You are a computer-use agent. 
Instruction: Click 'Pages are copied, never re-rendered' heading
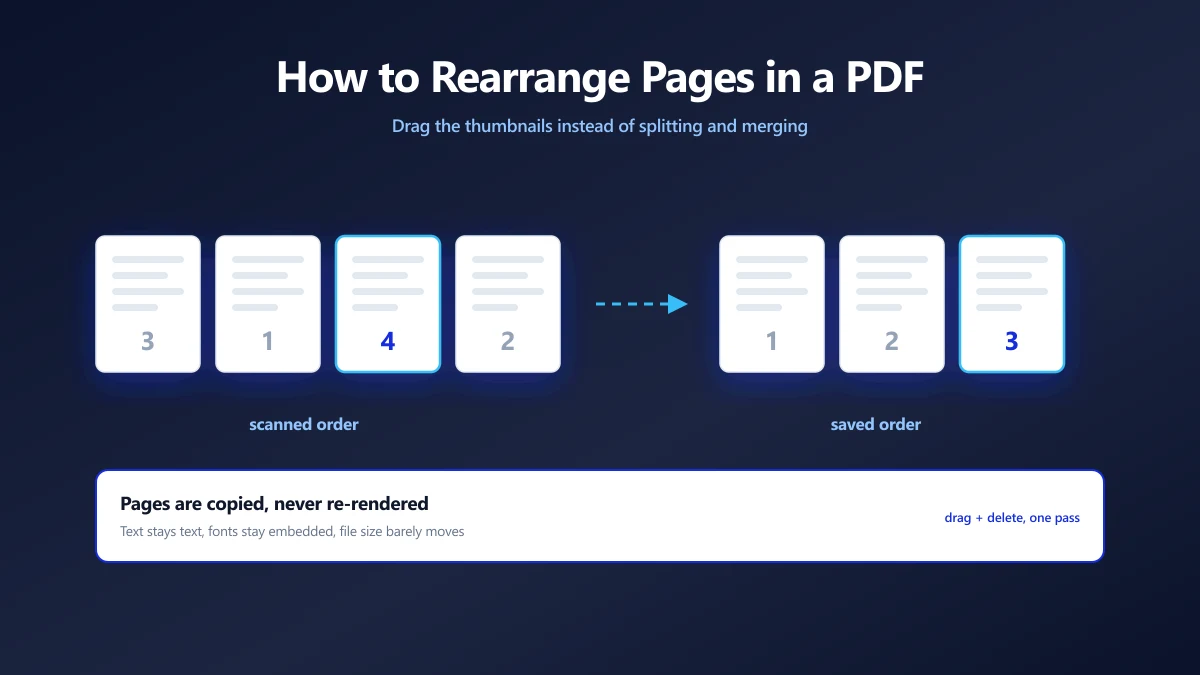point(274,503)
